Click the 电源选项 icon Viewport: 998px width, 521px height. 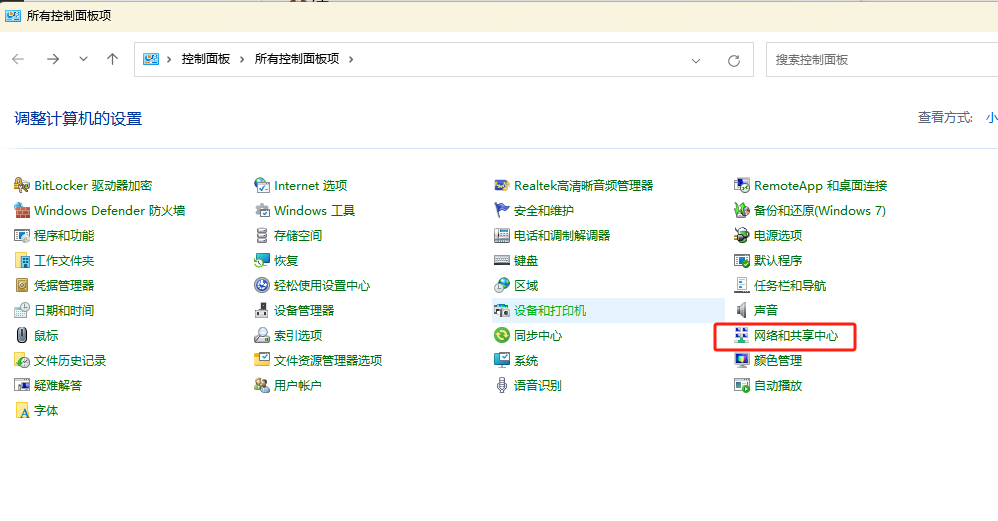click(x=742, y=236)
